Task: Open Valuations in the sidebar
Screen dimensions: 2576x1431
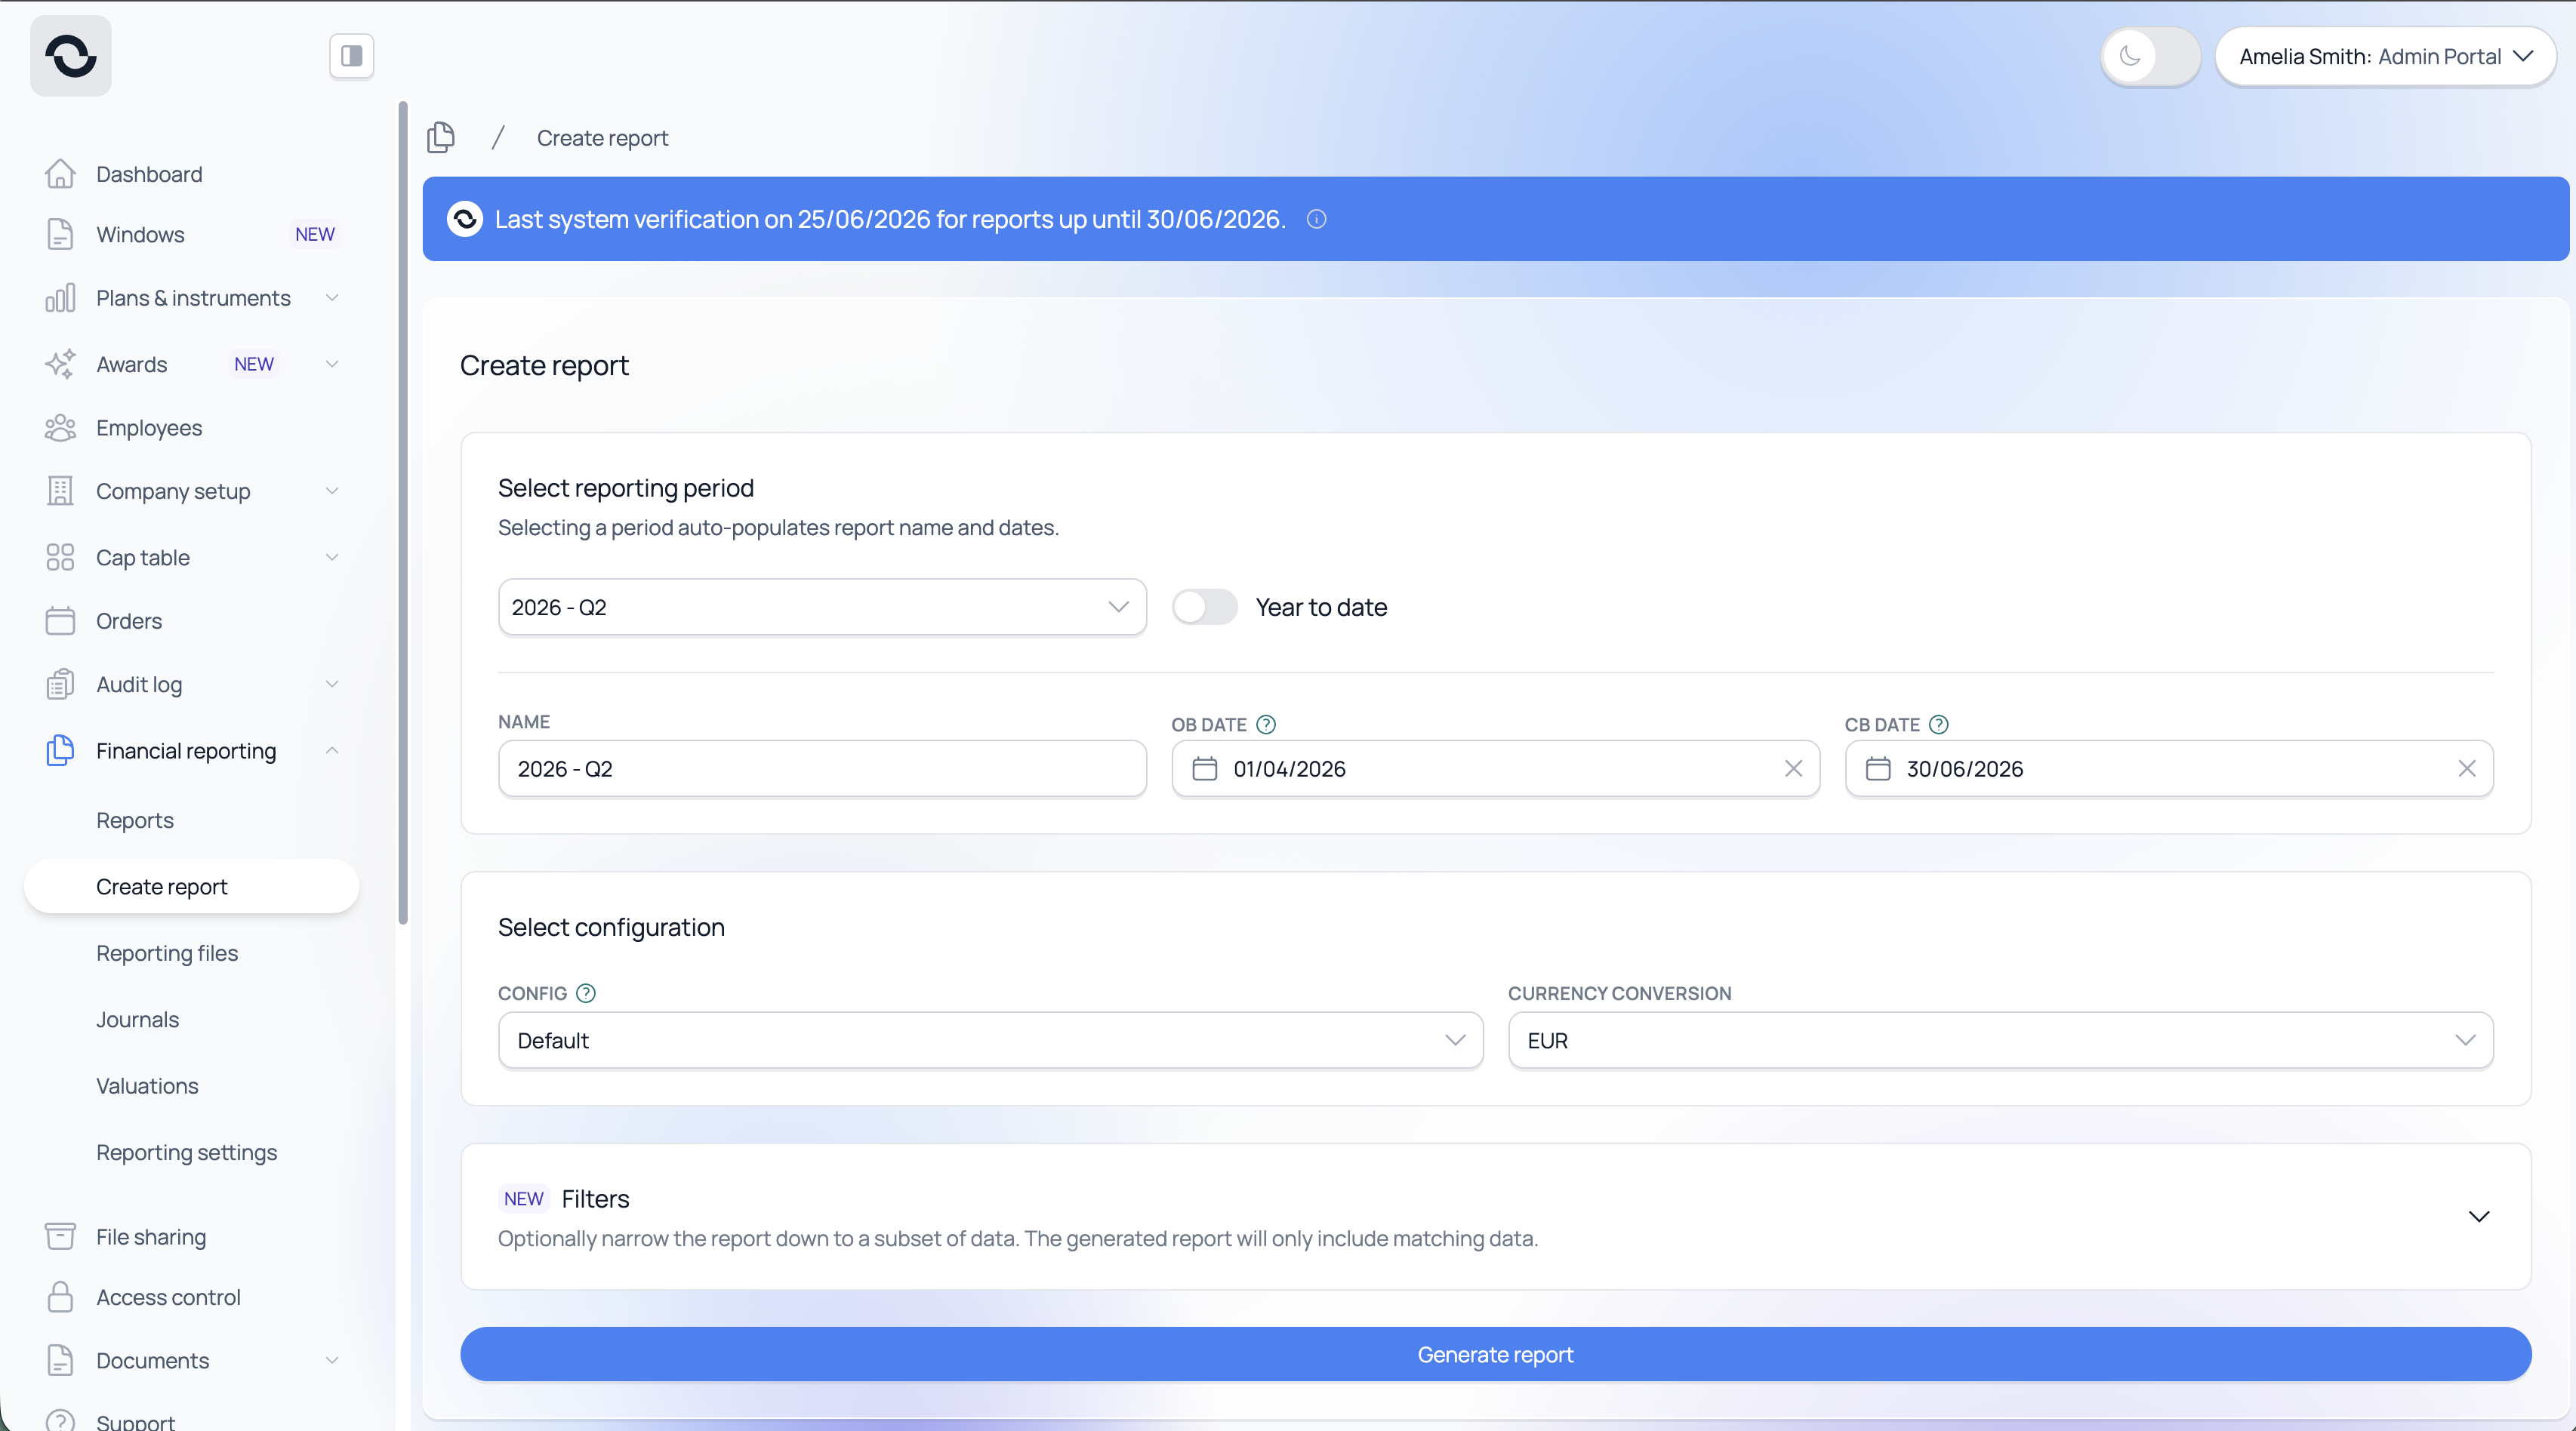Action: (147, 1086)
